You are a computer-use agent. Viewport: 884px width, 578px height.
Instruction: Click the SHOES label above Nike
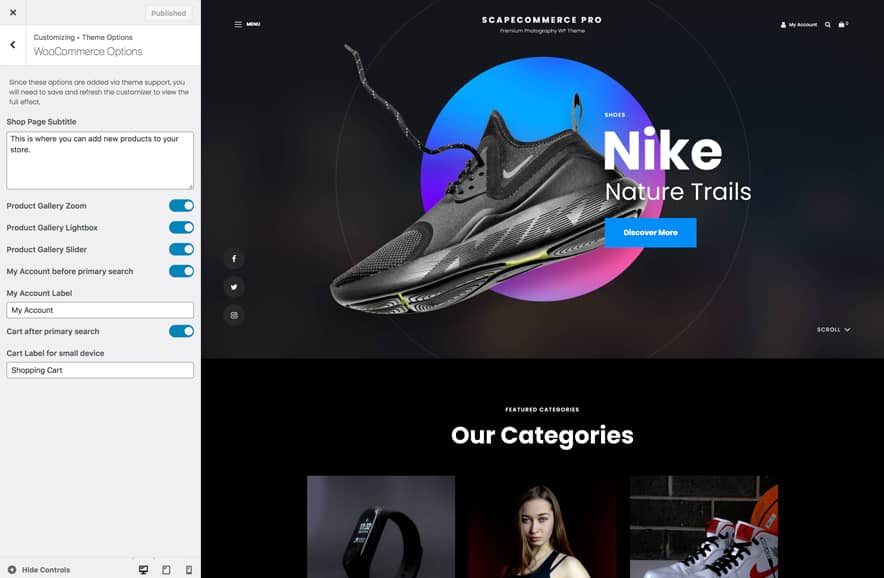pyautogui.click(x=615, y=115)
